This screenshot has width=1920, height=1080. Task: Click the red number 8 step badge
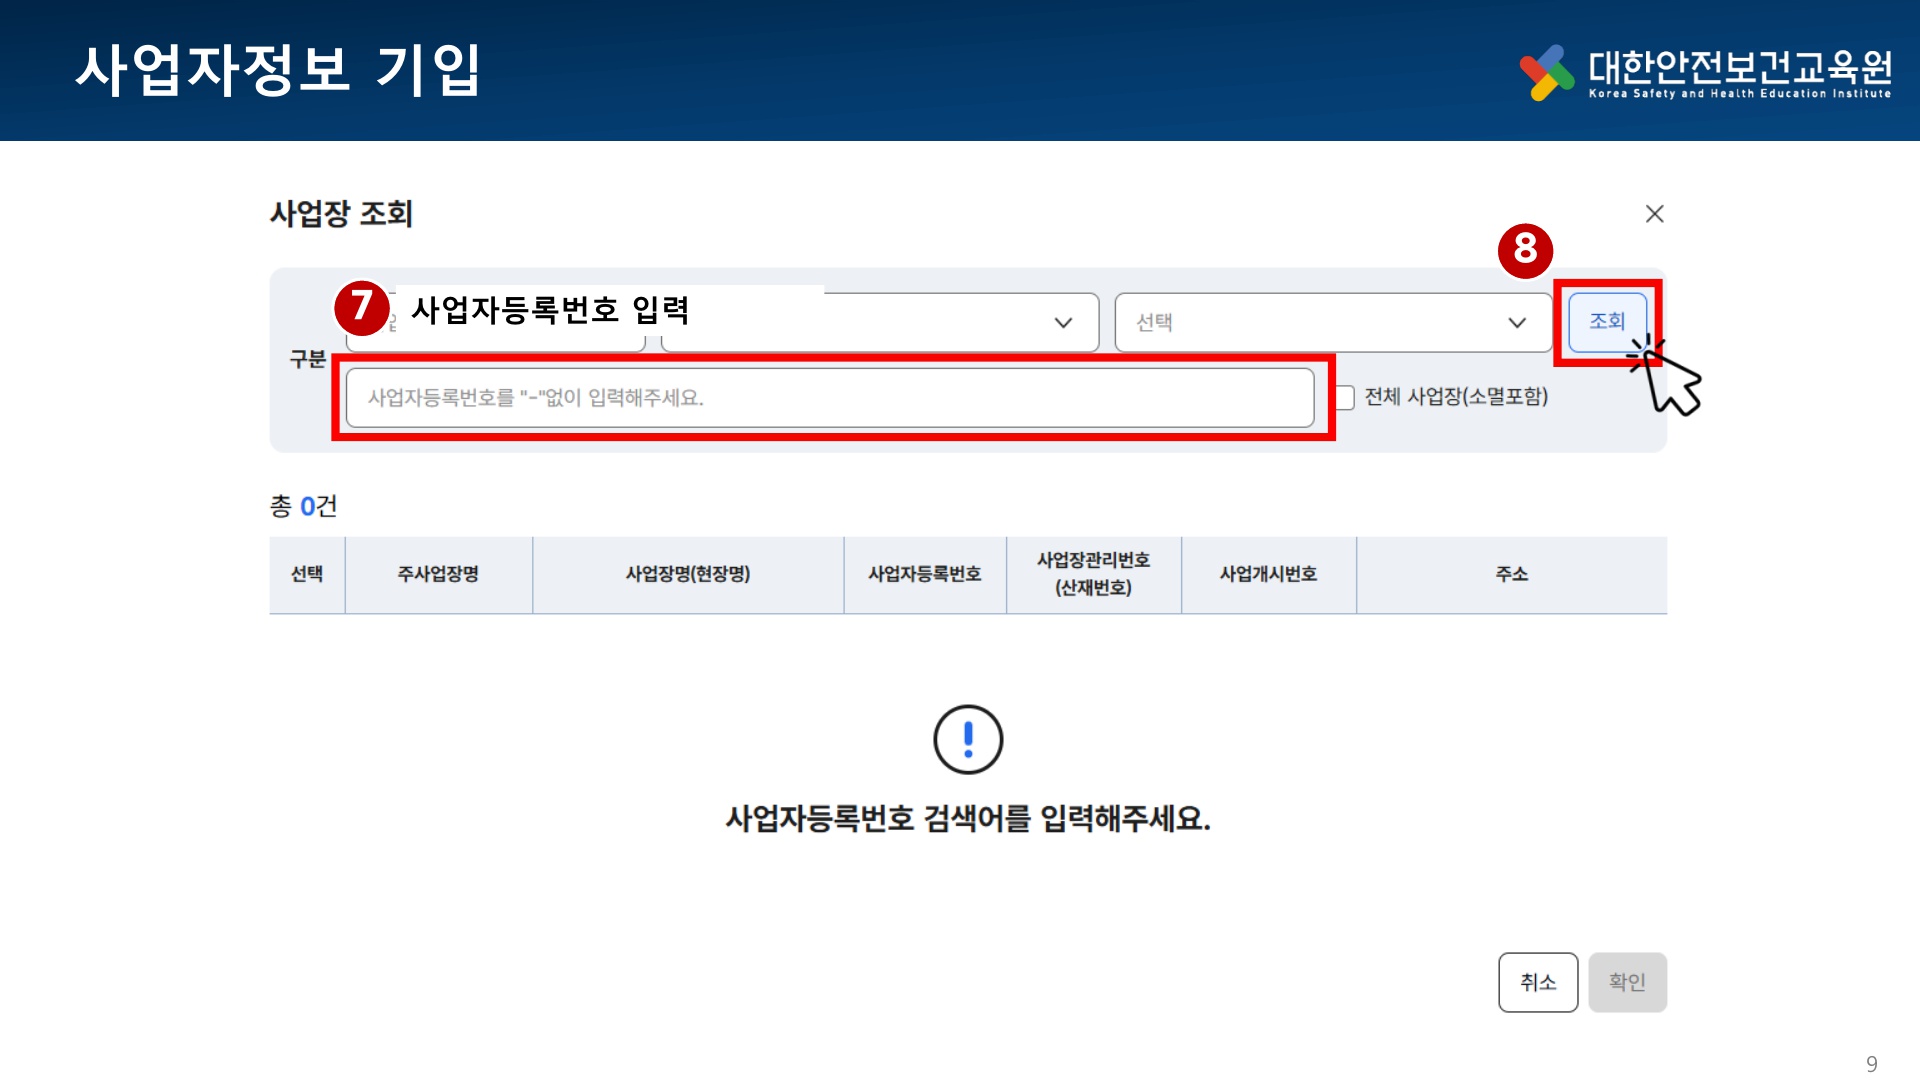tap(1524, 249)
